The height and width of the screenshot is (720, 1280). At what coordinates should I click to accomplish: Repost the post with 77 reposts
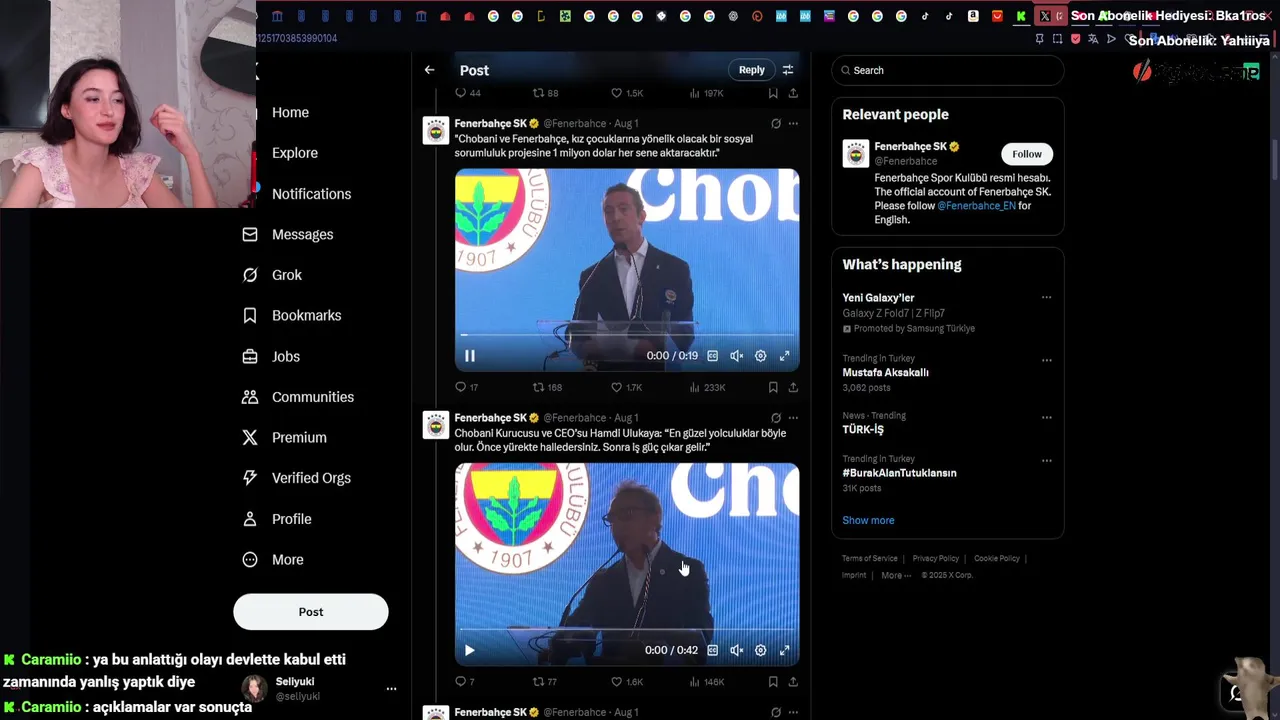(545, 682)
